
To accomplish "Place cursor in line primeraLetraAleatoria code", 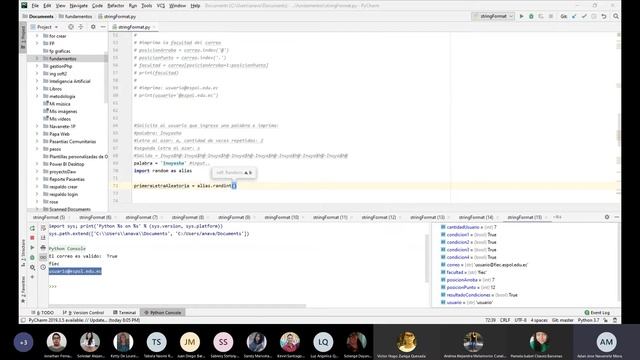I will coord(185,186).
